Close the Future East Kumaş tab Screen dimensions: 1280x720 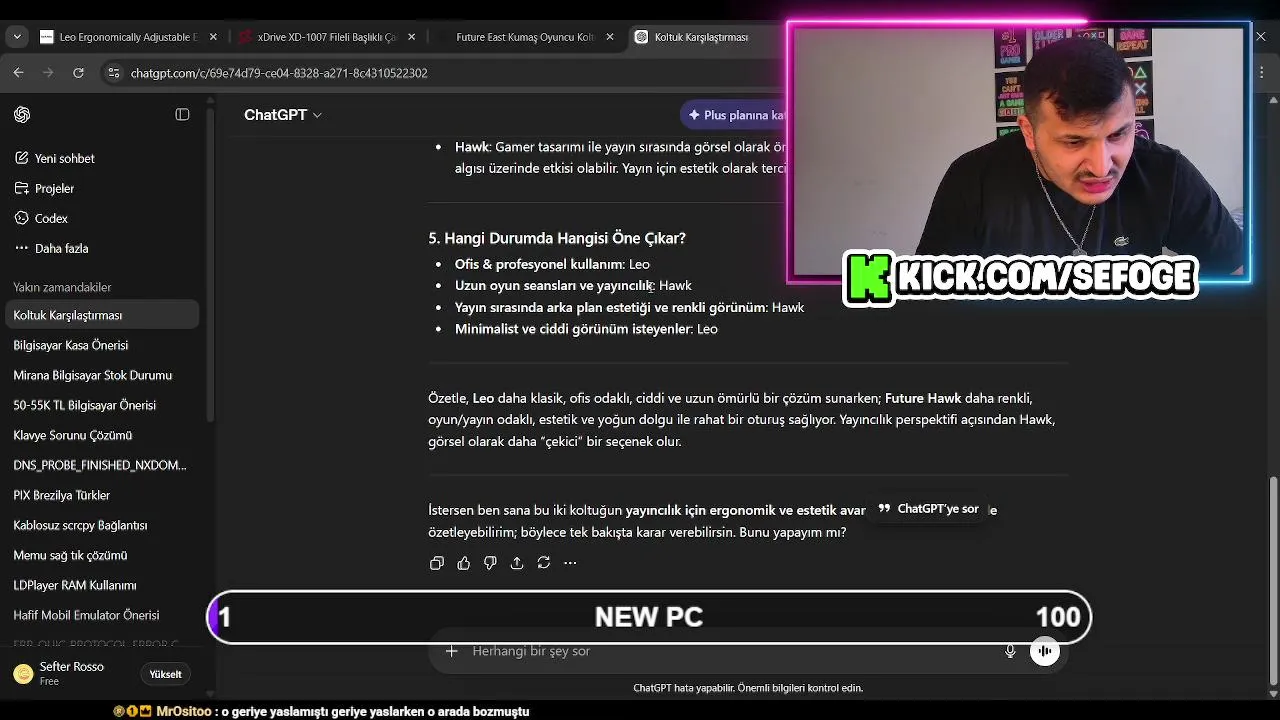[x=610, y=37]
